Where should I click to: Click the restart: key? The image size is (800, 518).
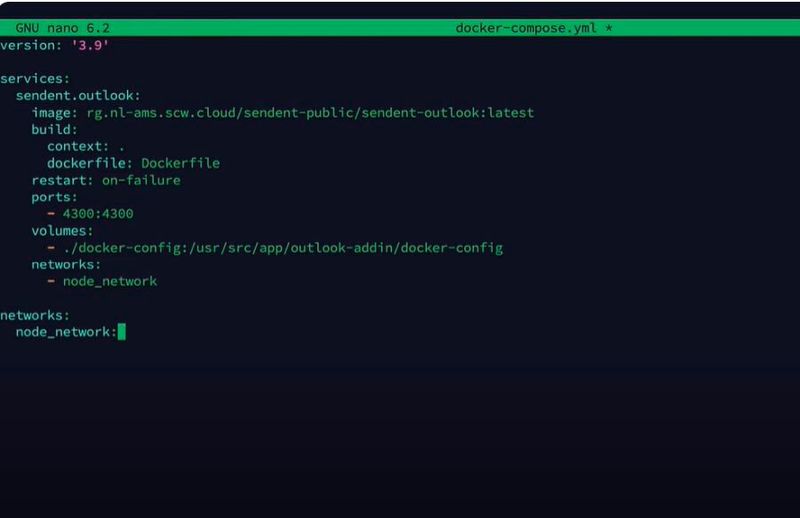coord(62,180)
